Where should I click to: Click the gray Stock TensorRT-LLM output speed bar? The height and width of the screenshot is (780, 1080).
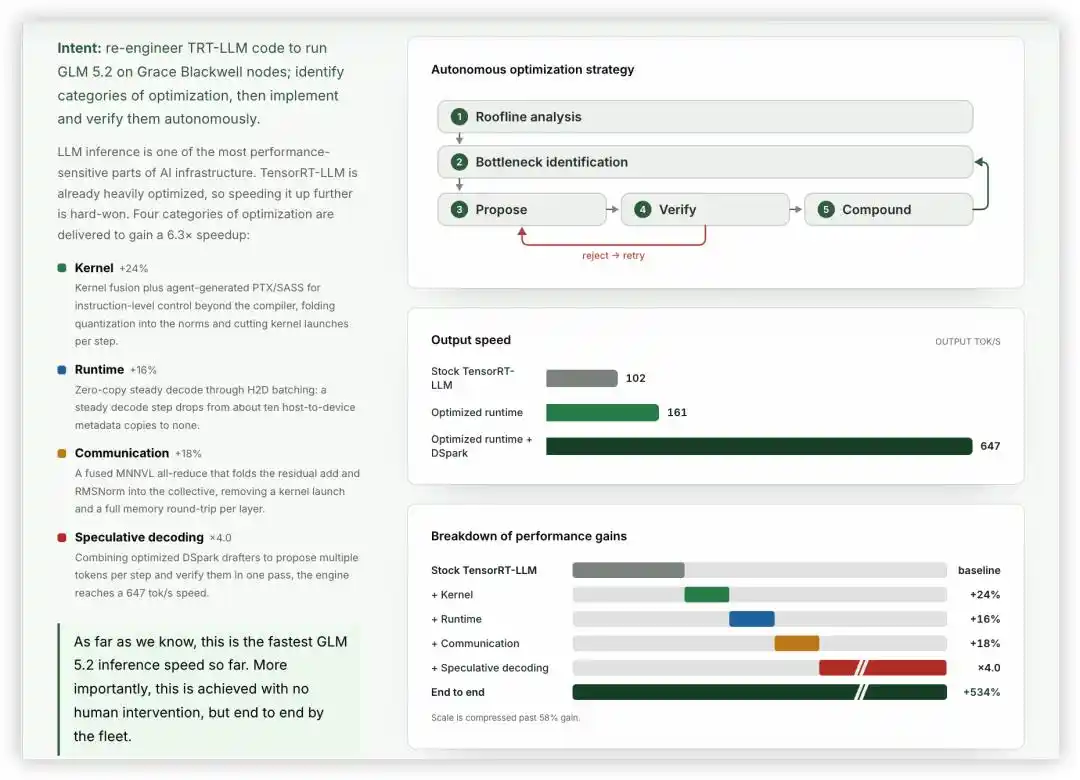pos(581,378)
